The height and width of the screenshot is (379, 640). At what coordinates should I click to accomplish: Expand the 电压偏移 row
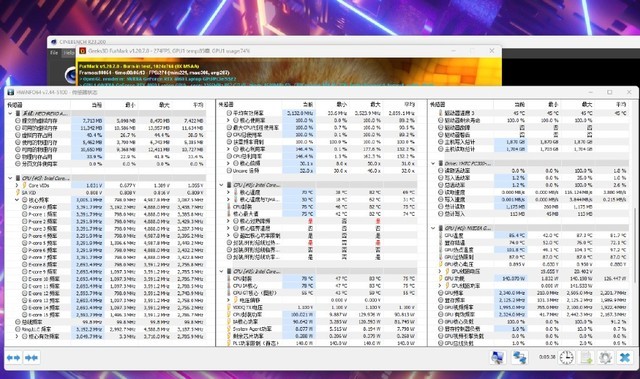tap(228, 300)
